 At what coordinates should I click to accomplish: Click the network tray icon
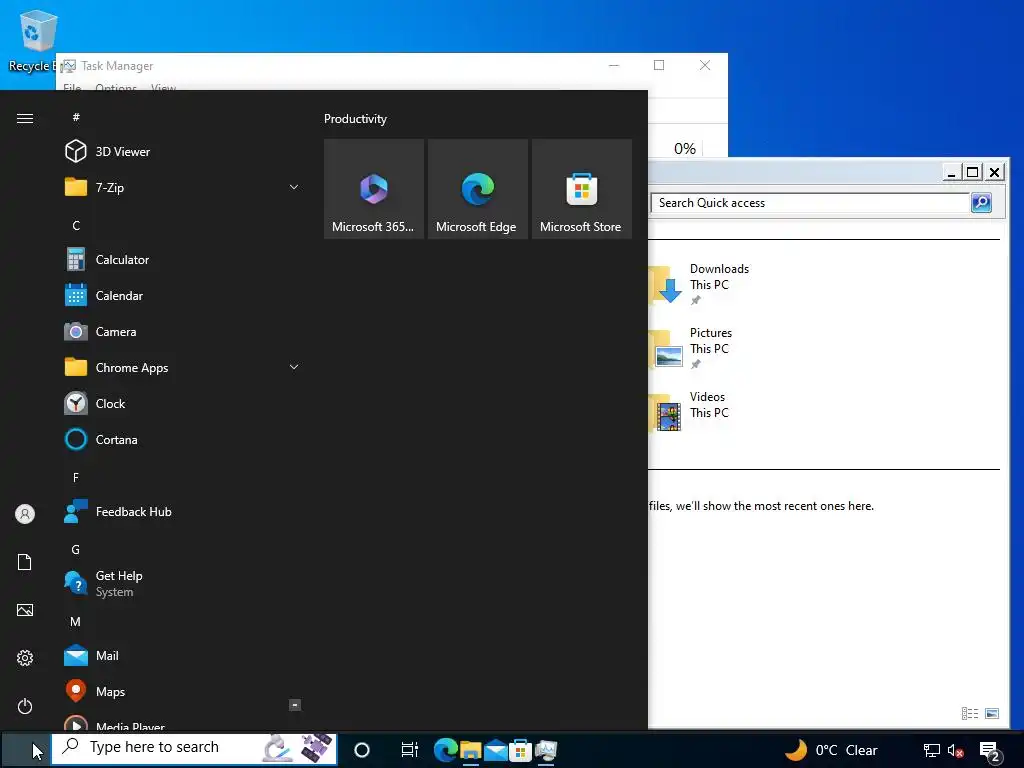pos(932,751)
